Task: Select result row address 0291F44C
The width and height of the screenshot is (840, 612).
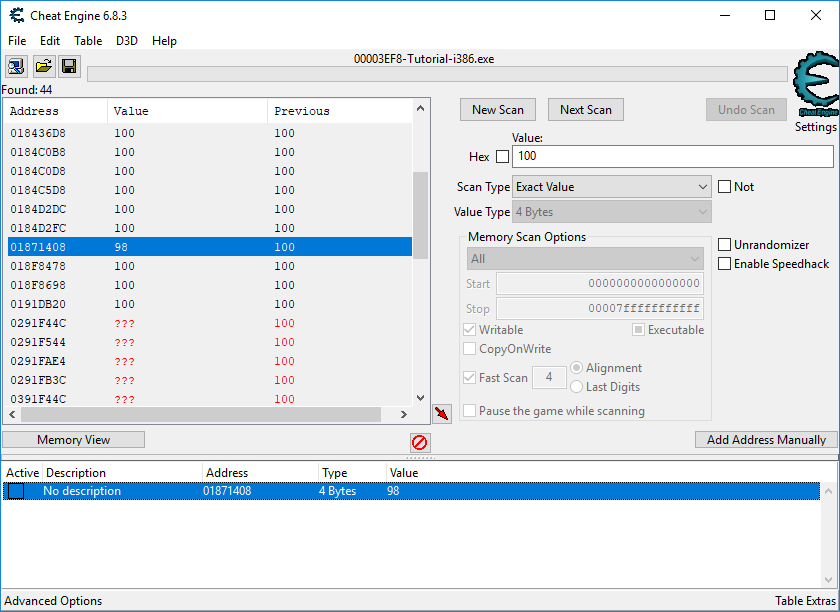Action: 210,323
